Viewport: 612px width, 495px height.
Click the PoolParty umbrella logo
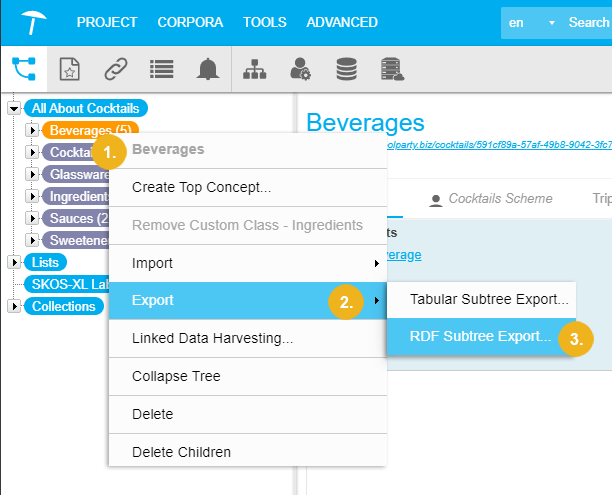[x=34, y=21]
